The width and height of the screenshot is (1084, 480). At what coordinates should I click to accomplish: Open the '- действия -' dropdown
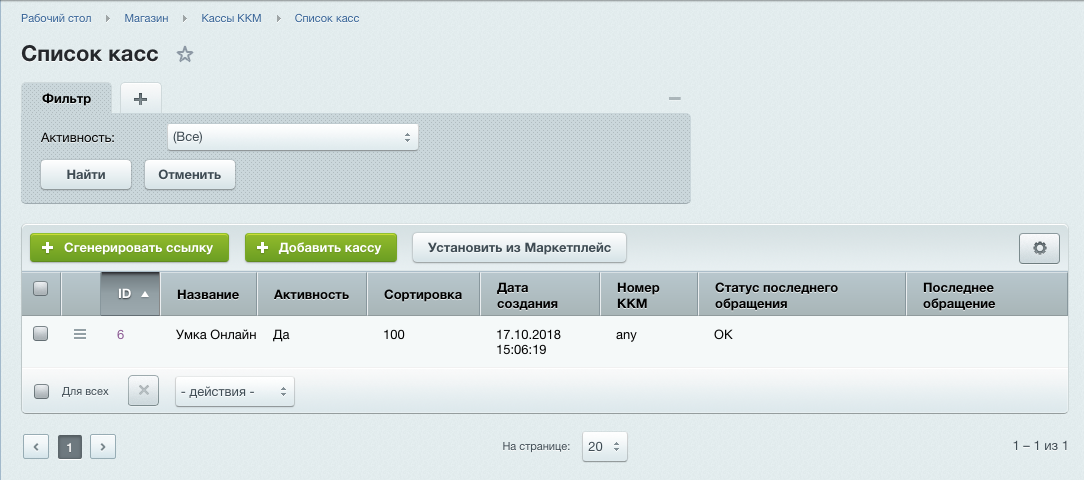point(235,392)
